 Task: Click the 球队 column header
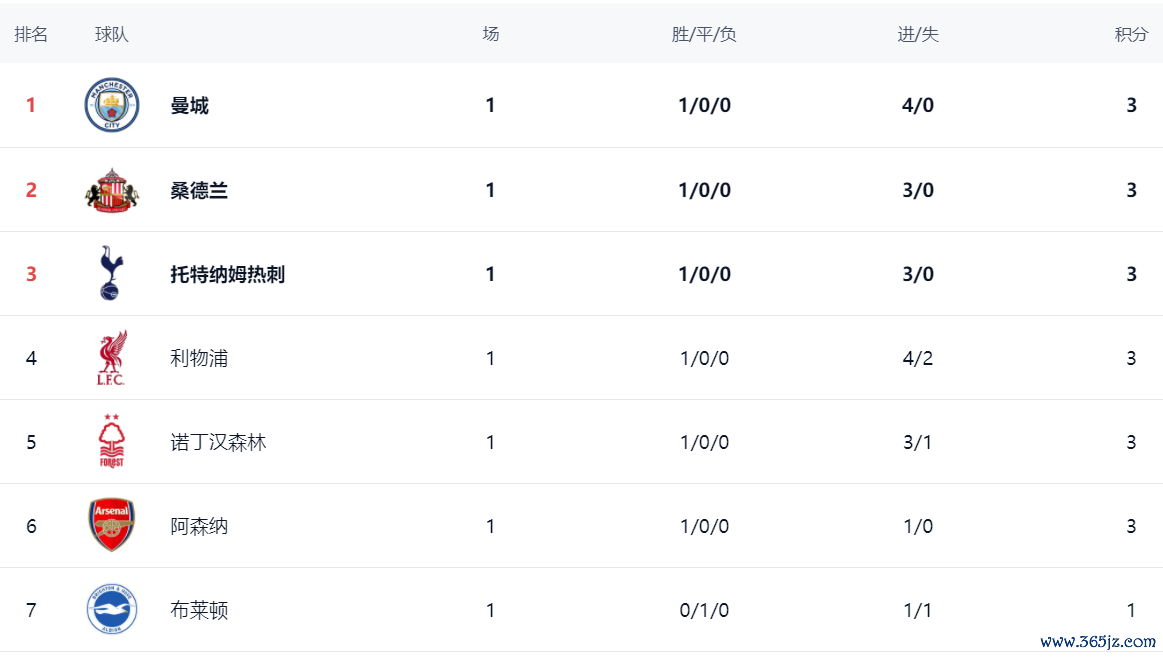(112, 34)
